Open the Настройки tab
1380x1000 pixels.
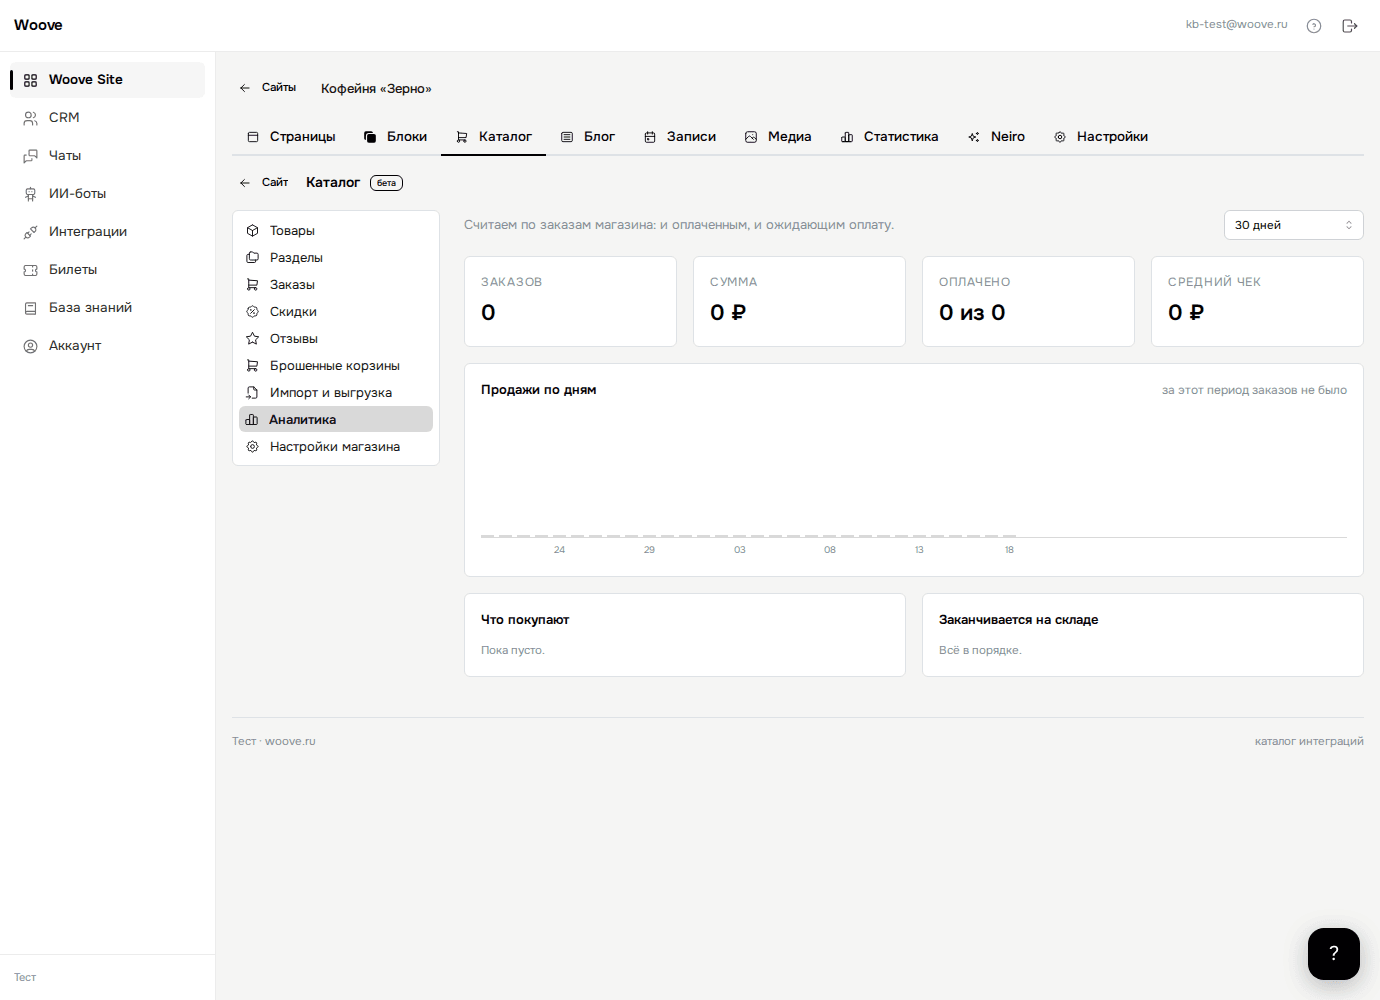pyautogui.click(x=1101, y=137)
